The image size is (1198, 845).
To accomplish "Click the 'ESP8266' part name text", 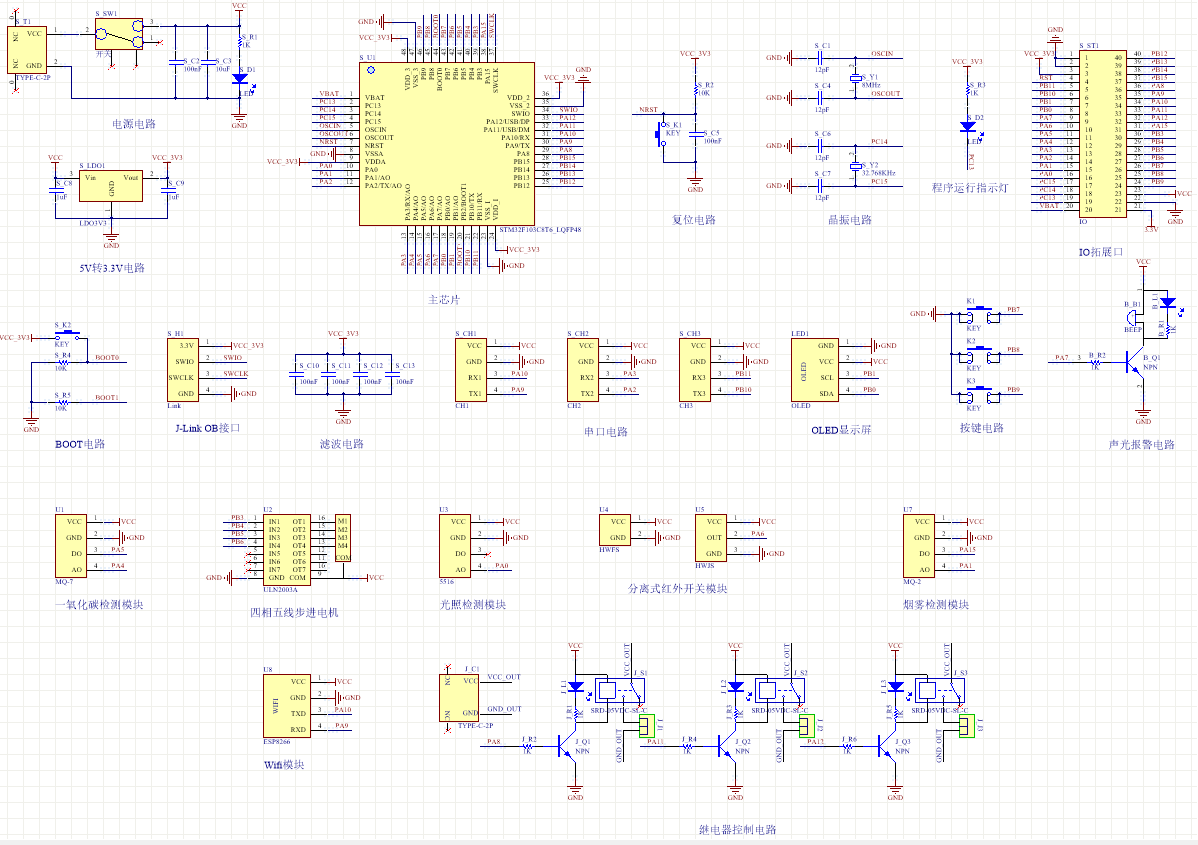I will 277,742.
